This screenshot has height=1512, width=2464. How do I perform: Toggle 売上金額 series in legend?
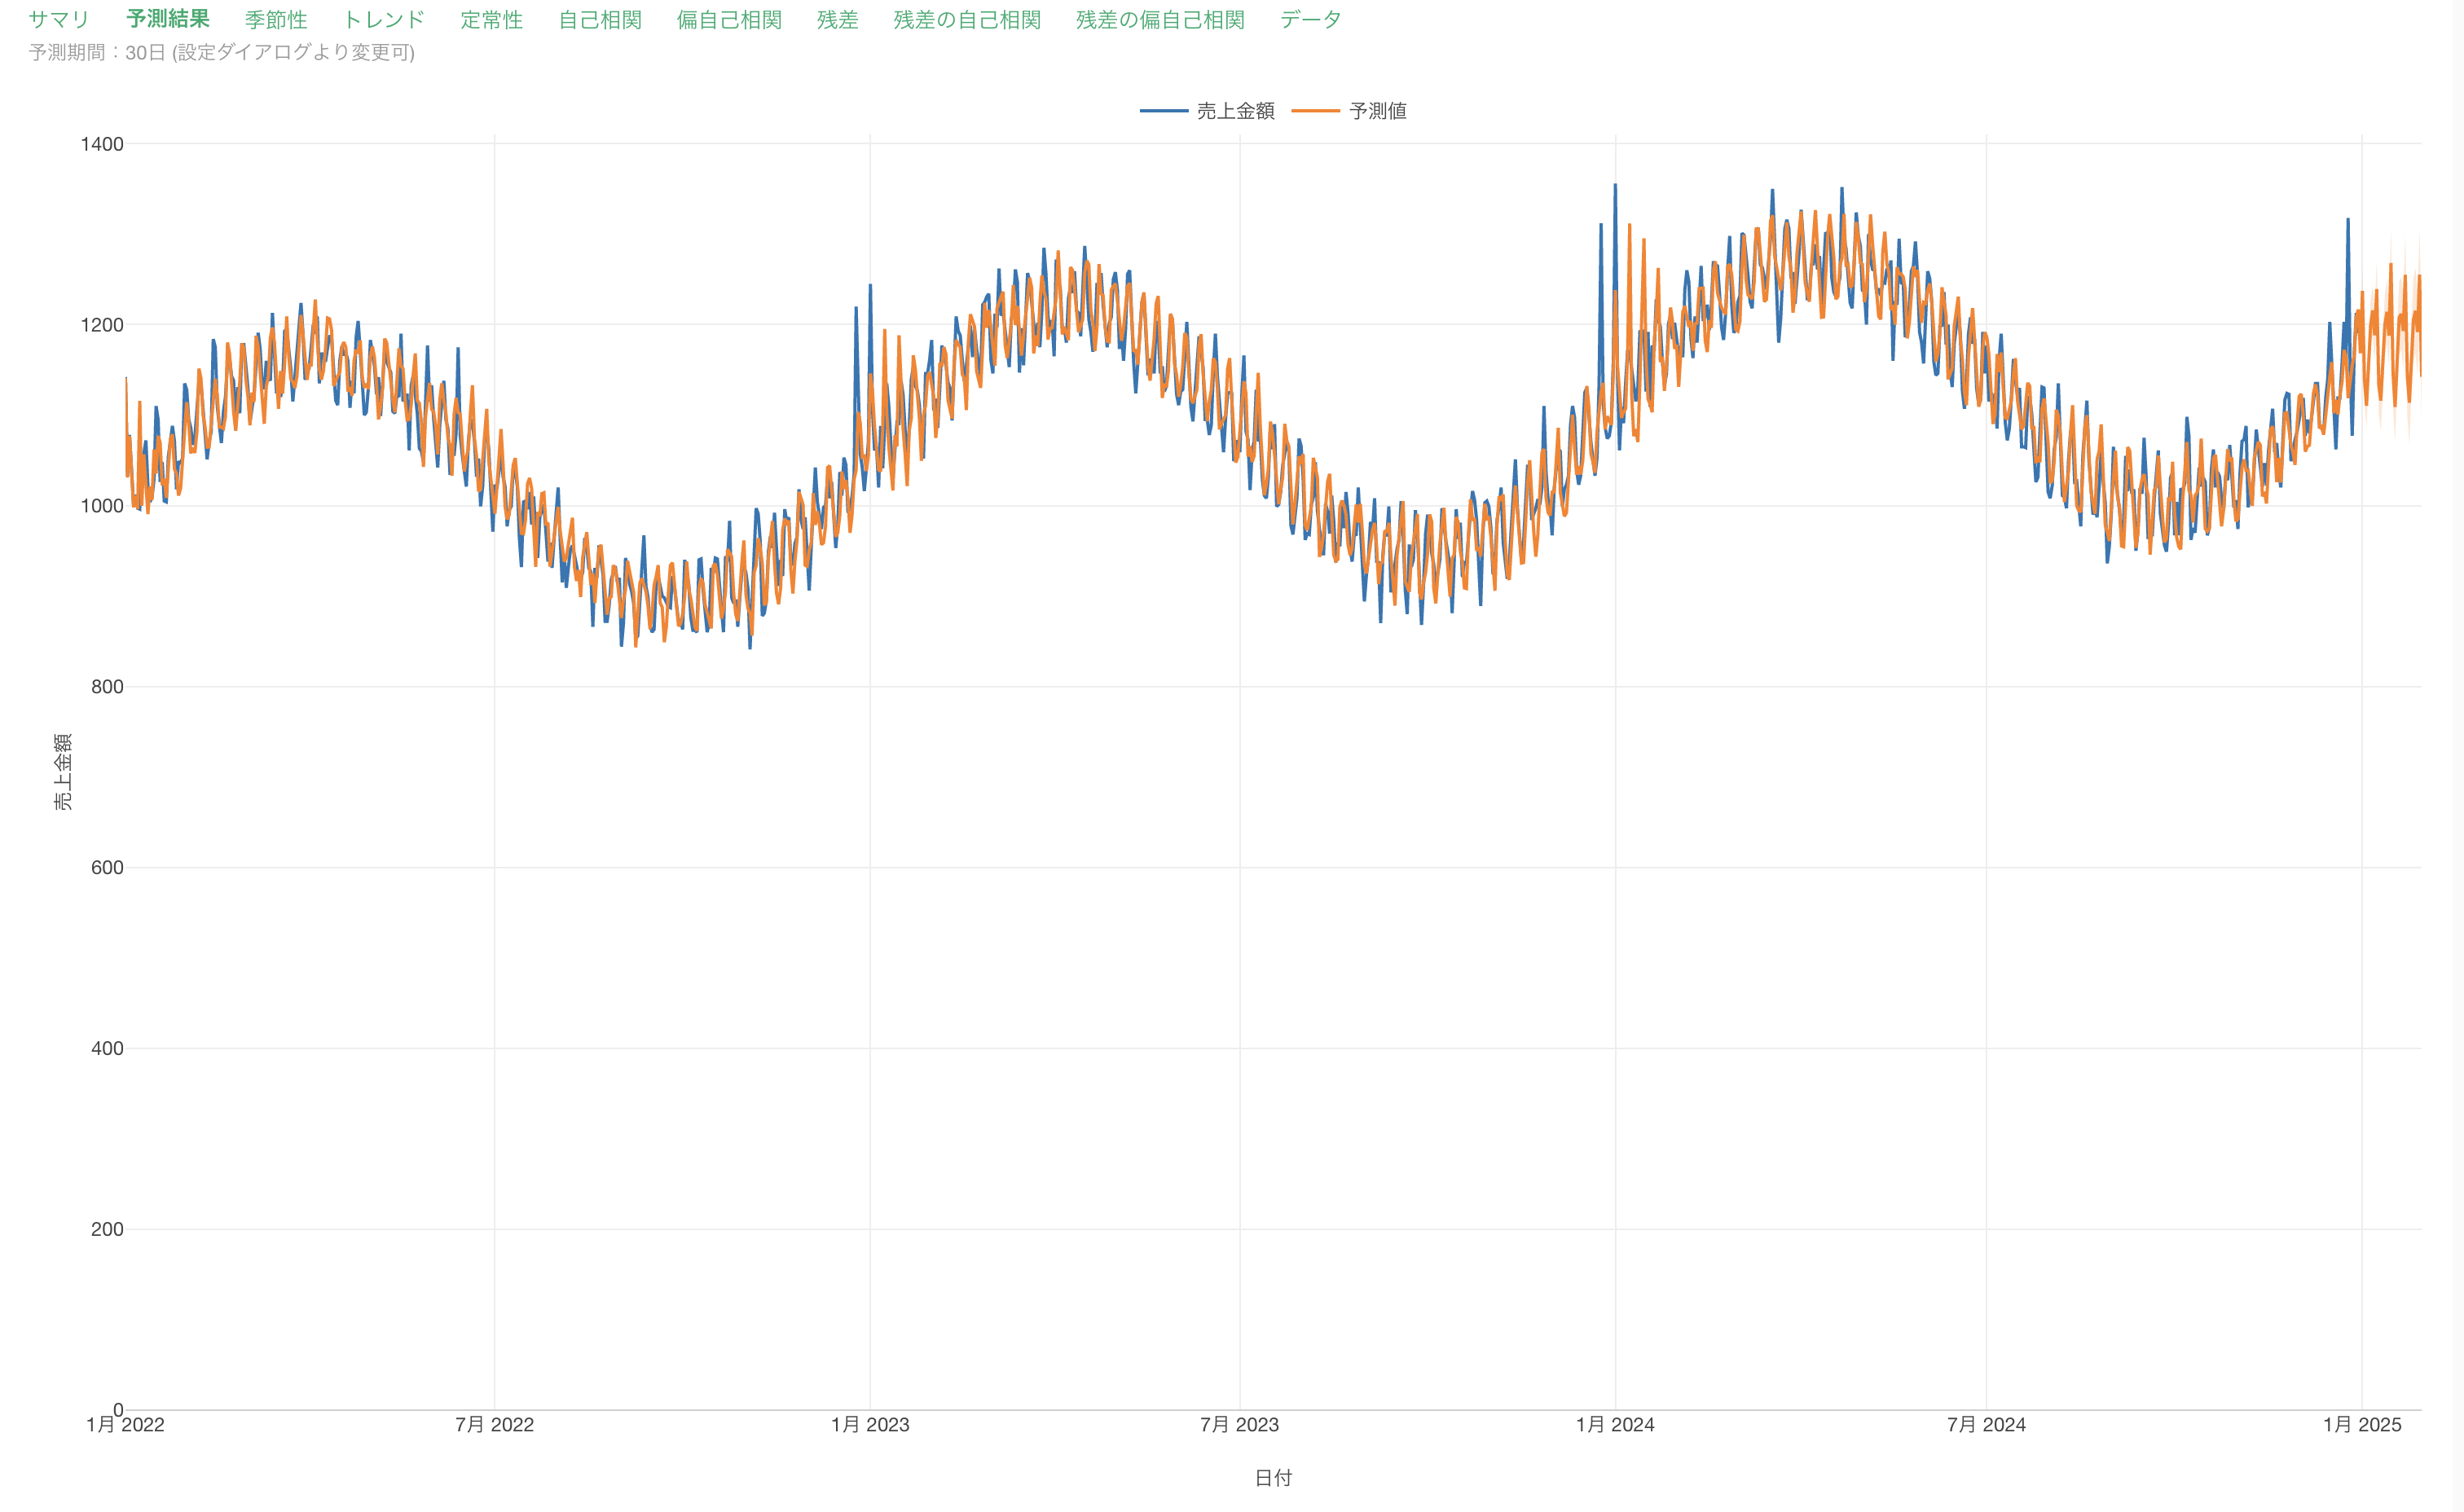coord(1235,111)
